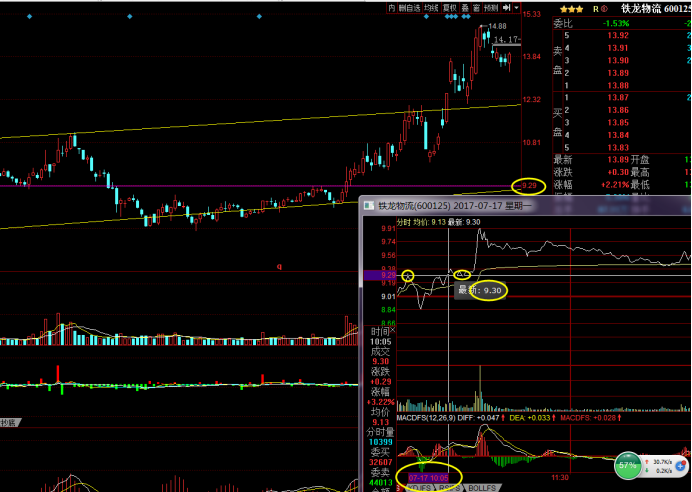Click the three-star rating icon
692x492 pixels.
pyautogui.click(x=571, y=8)
